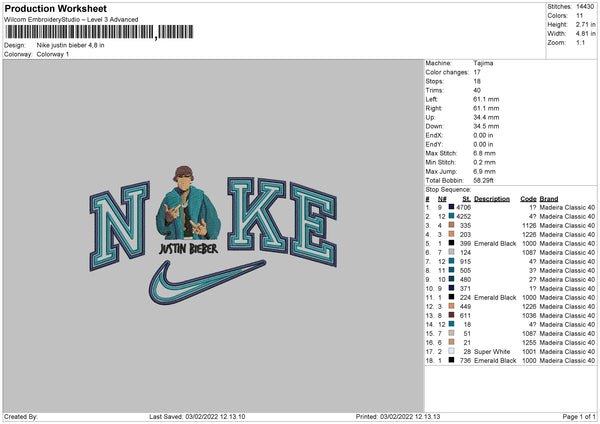600x424 pixels.
Task: Click the stitch count 4252 in row 2
Action: [x=463, y=217]
